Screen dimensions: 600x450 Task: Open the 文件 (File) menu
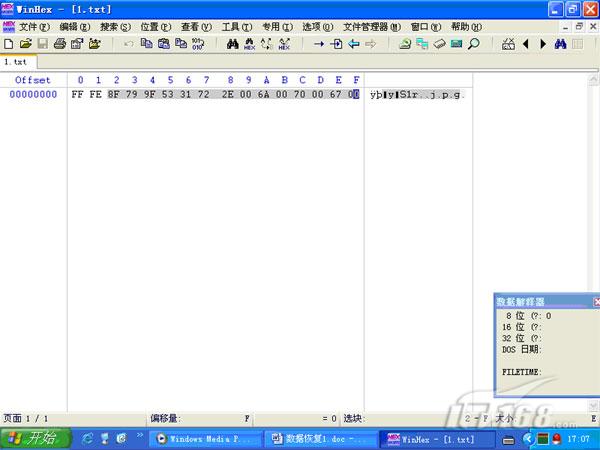pyautogui.click(x=34, y=26)
